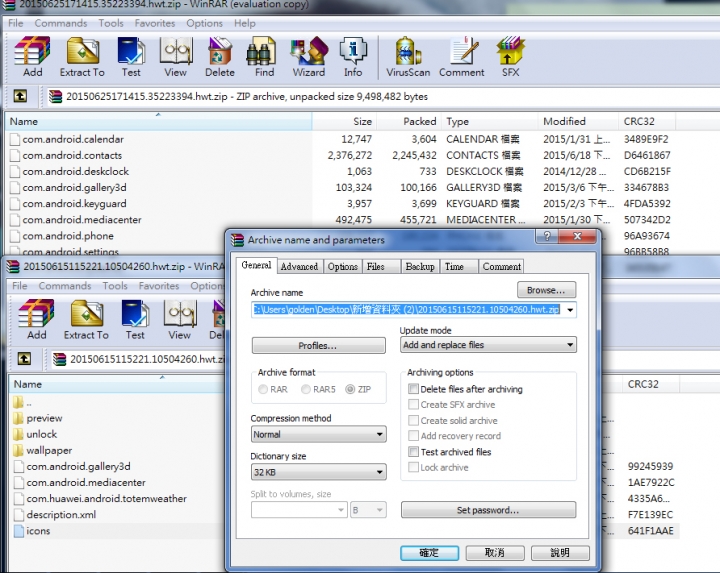Switch to the Comment tab

[501, 267]
